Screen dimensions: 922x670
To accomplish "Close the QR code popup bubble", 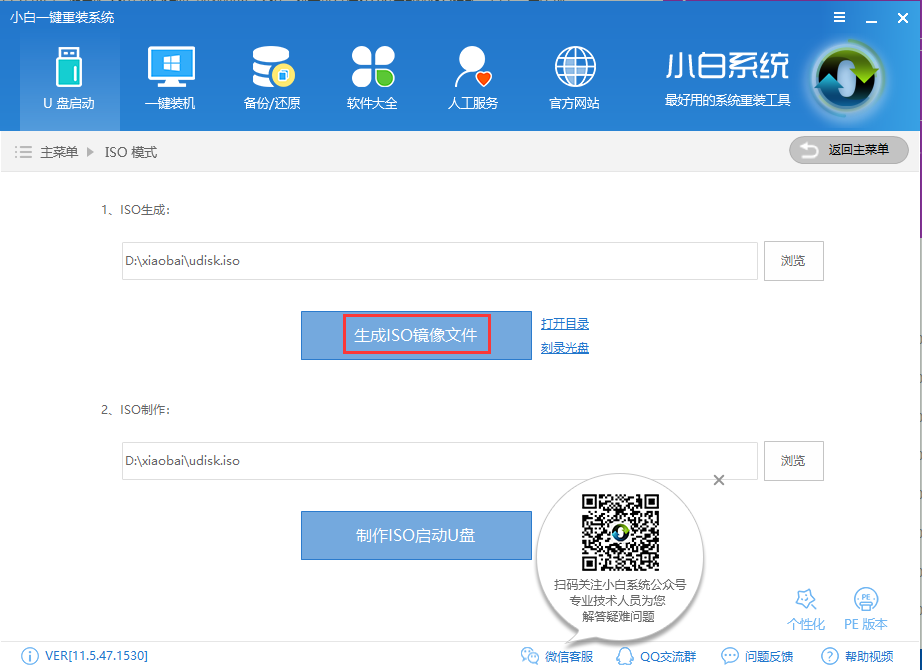I will [x=719, y=480].
